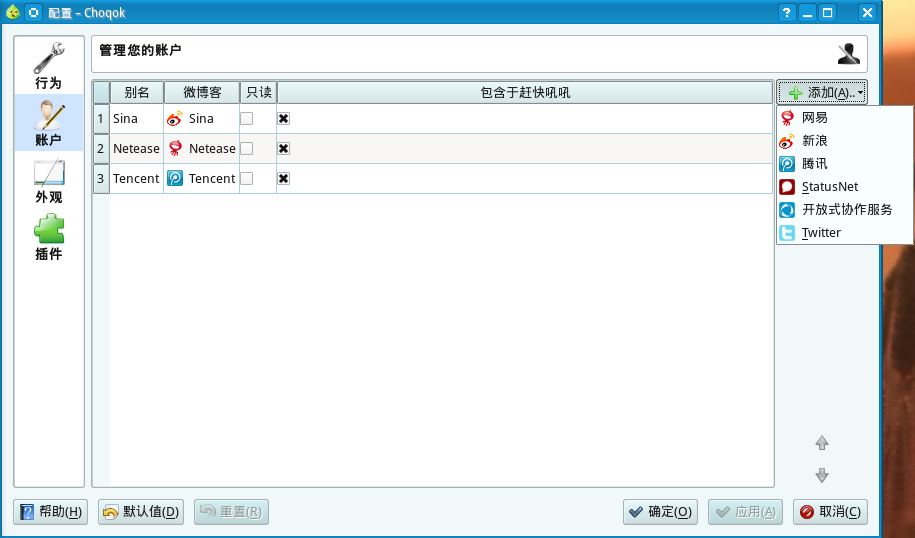Select the Sina alias cell
The height and width of the screenshot is (538, 915).
(137, 118)
